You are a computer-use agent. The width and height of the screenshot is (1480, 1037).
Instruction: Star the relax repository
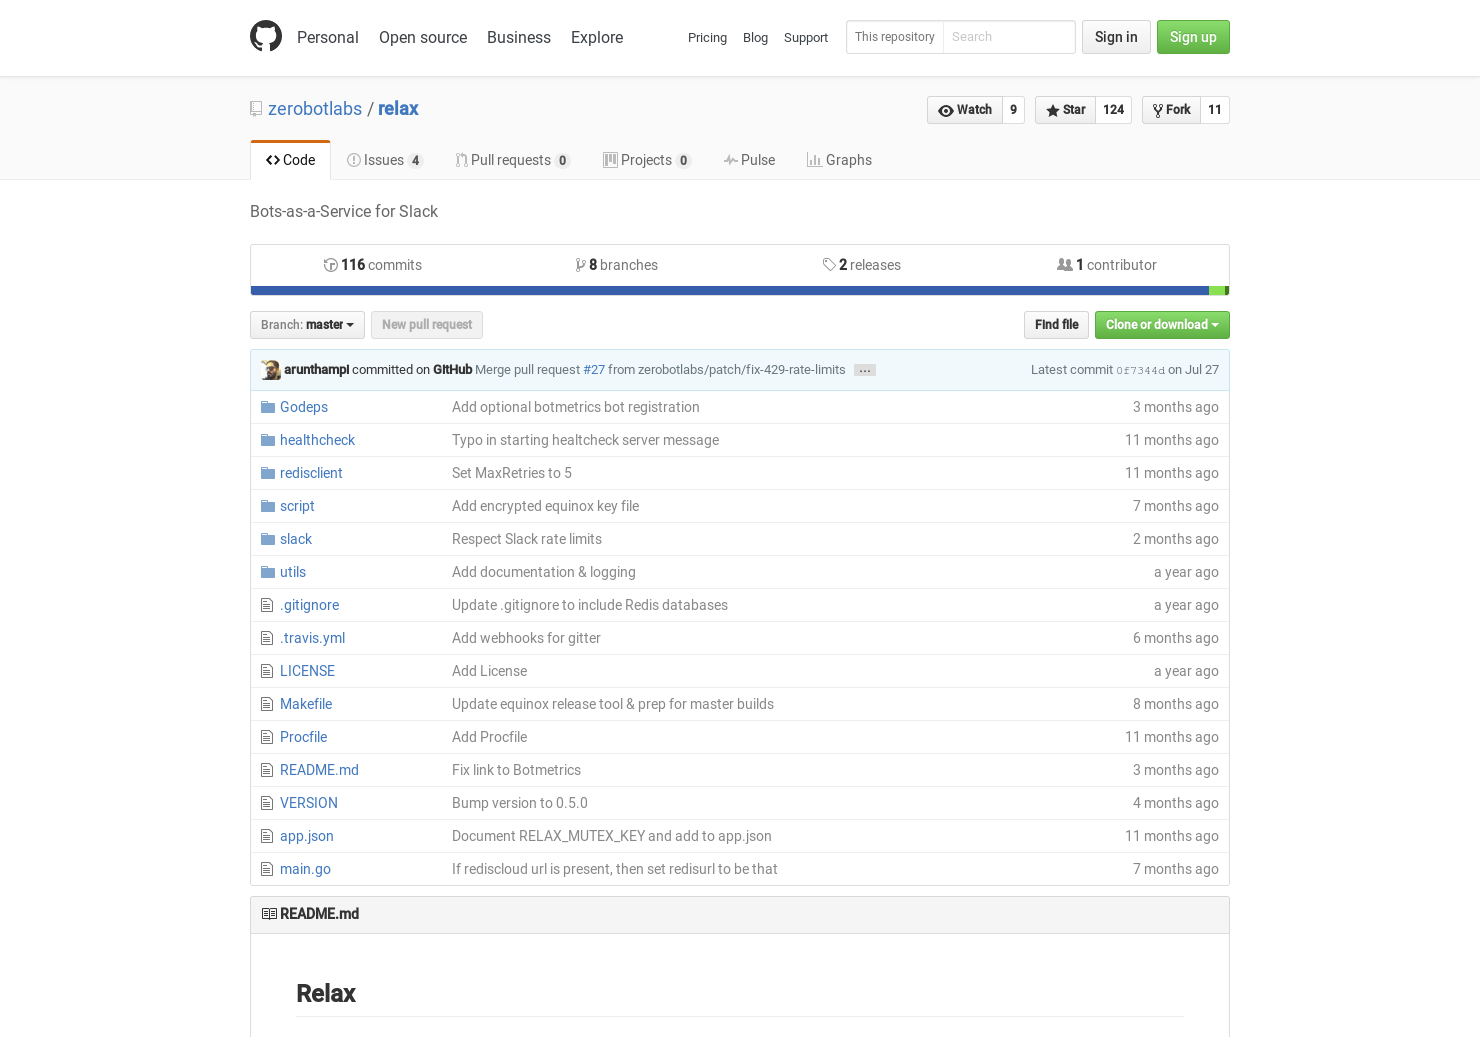pos(1066,110)
